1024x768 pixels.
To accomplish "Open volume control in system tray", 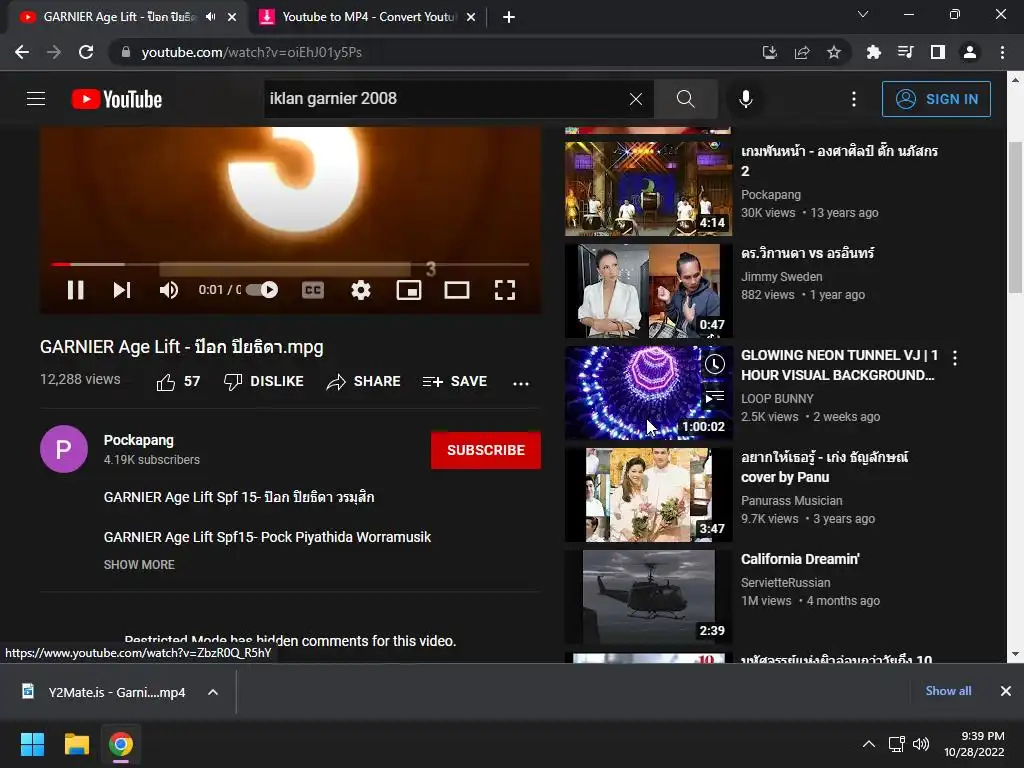I will pos(921,744).
